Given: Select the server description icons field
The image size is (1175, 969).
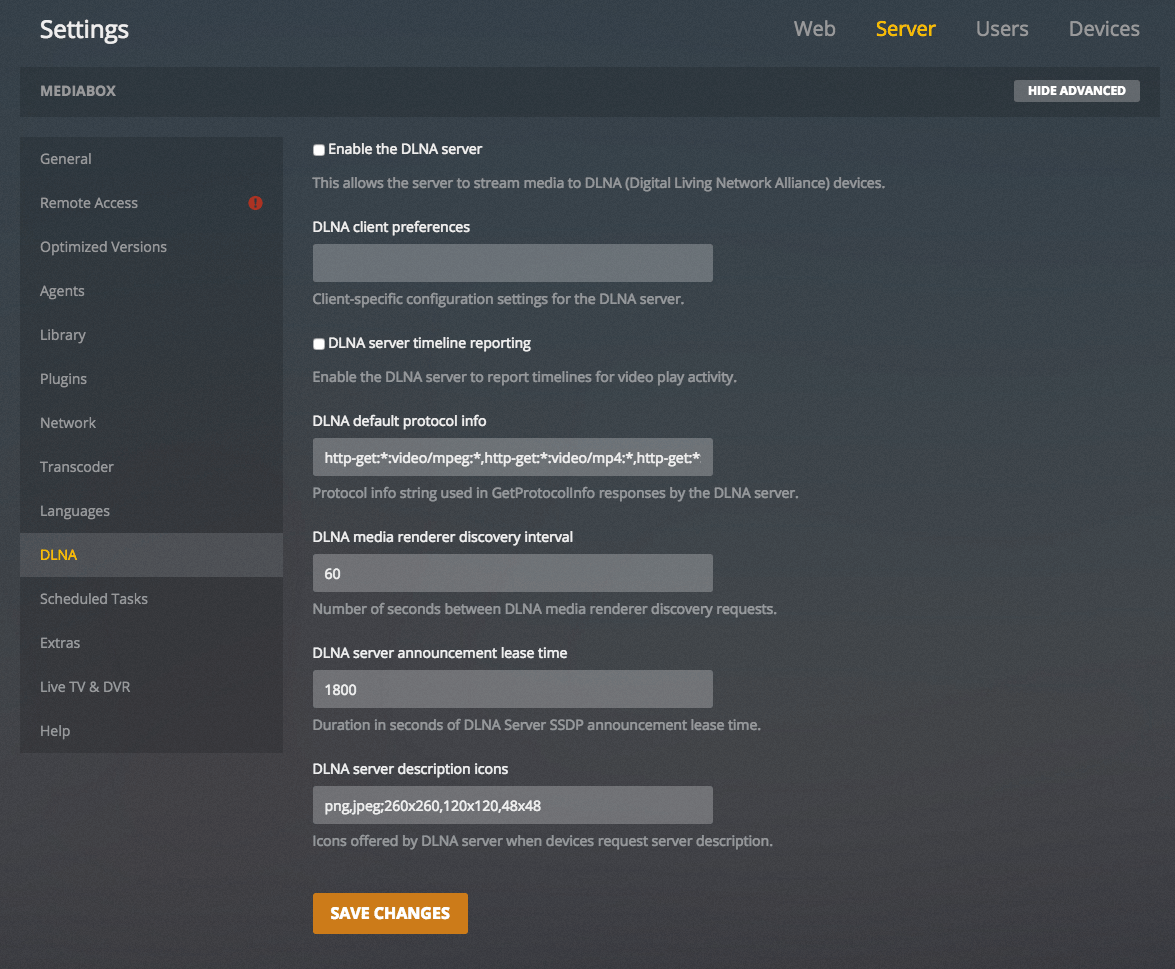Looking at the screenshot, I should coord(512,805).
